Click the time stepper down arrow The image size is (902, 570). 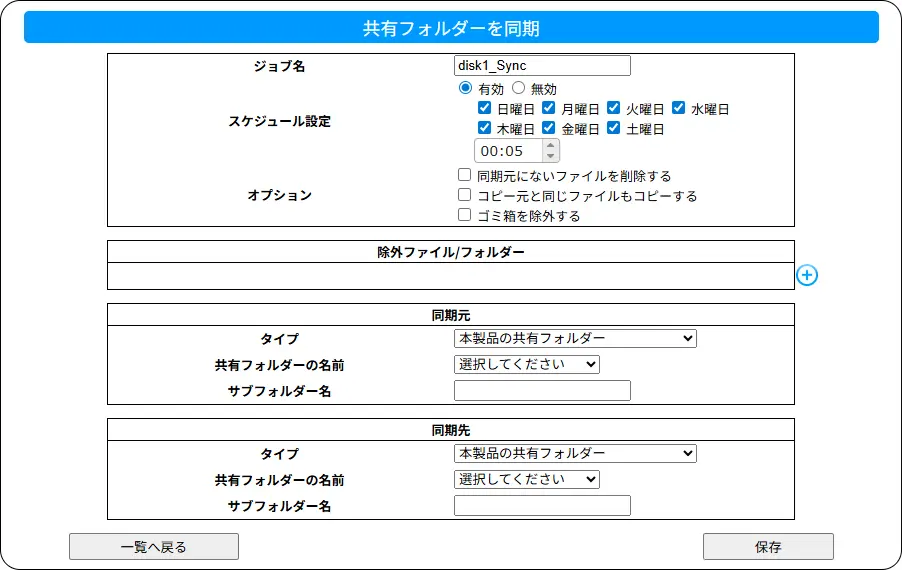[x=549, y=156]
